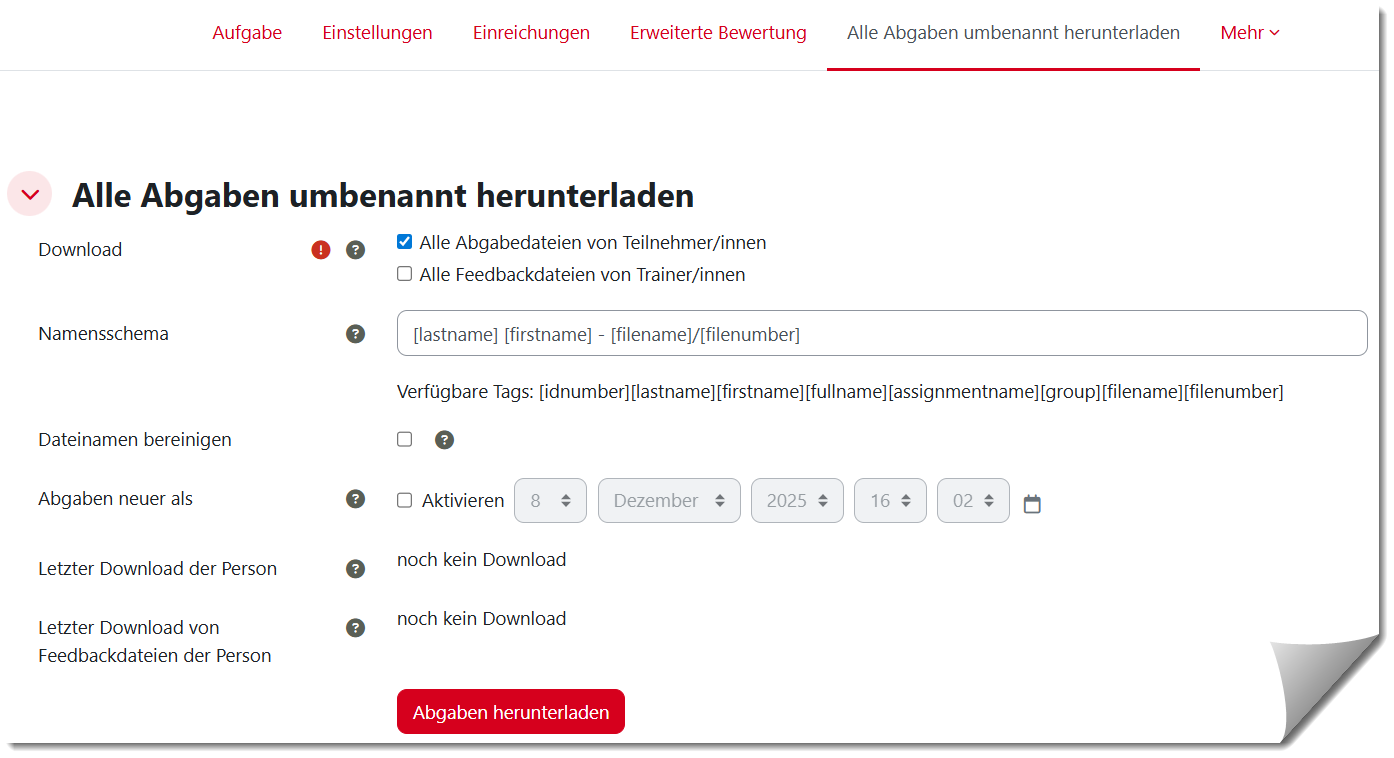Tick the Dateinamen bereinigen checkbox
Screen dimensions: 1394x758
click(x=405, y=439)
